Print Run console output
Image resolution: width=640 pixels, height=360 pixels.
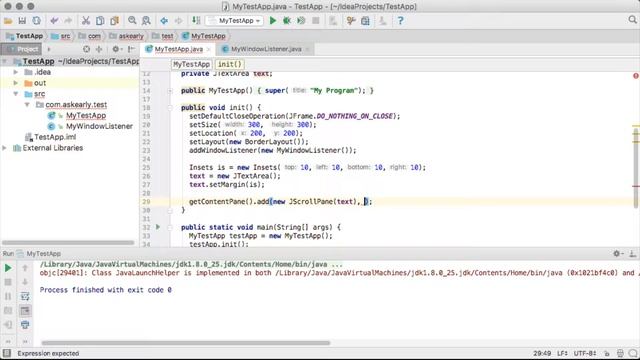coord(25,325)
